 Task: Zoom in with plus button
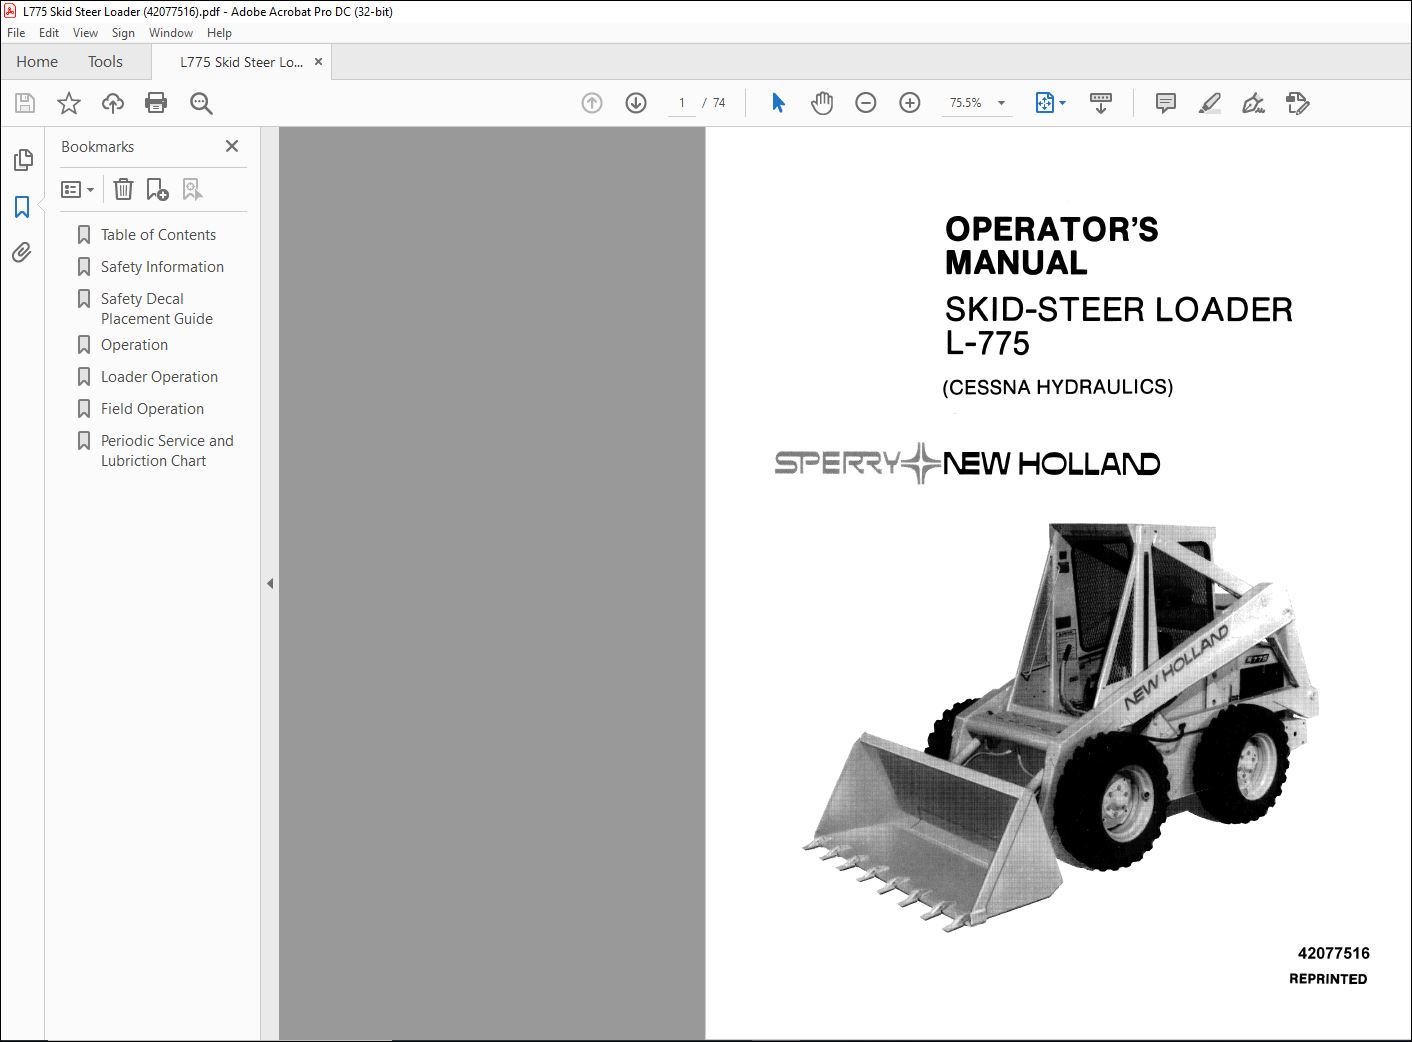(910, 103)
